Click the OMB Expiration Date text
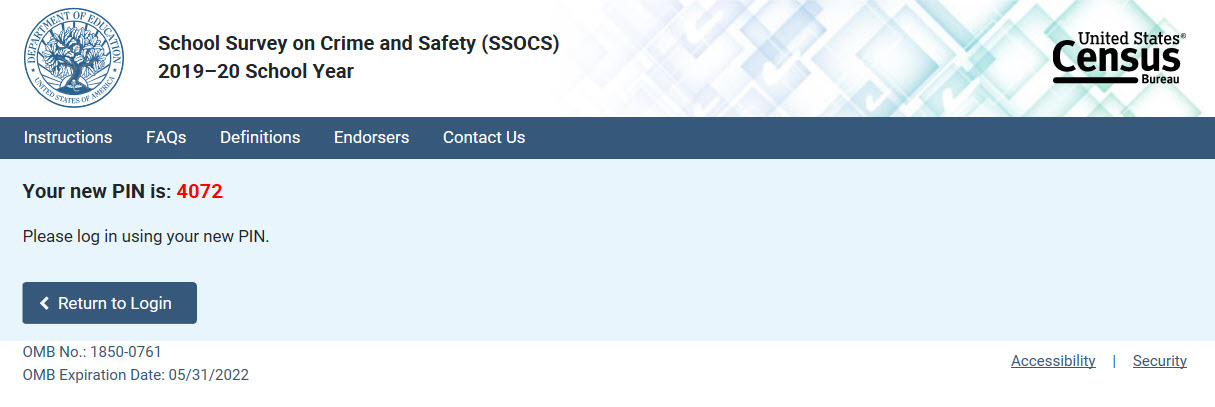The width and height of the screenshot is (1215, 407). pyautogui.click(x=135, y=375)
